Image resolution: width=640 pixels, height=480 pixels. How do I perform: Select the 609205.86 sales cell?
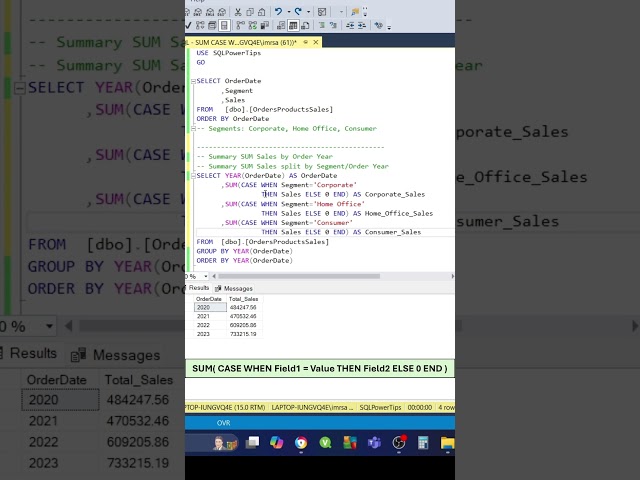click(244, 325)
